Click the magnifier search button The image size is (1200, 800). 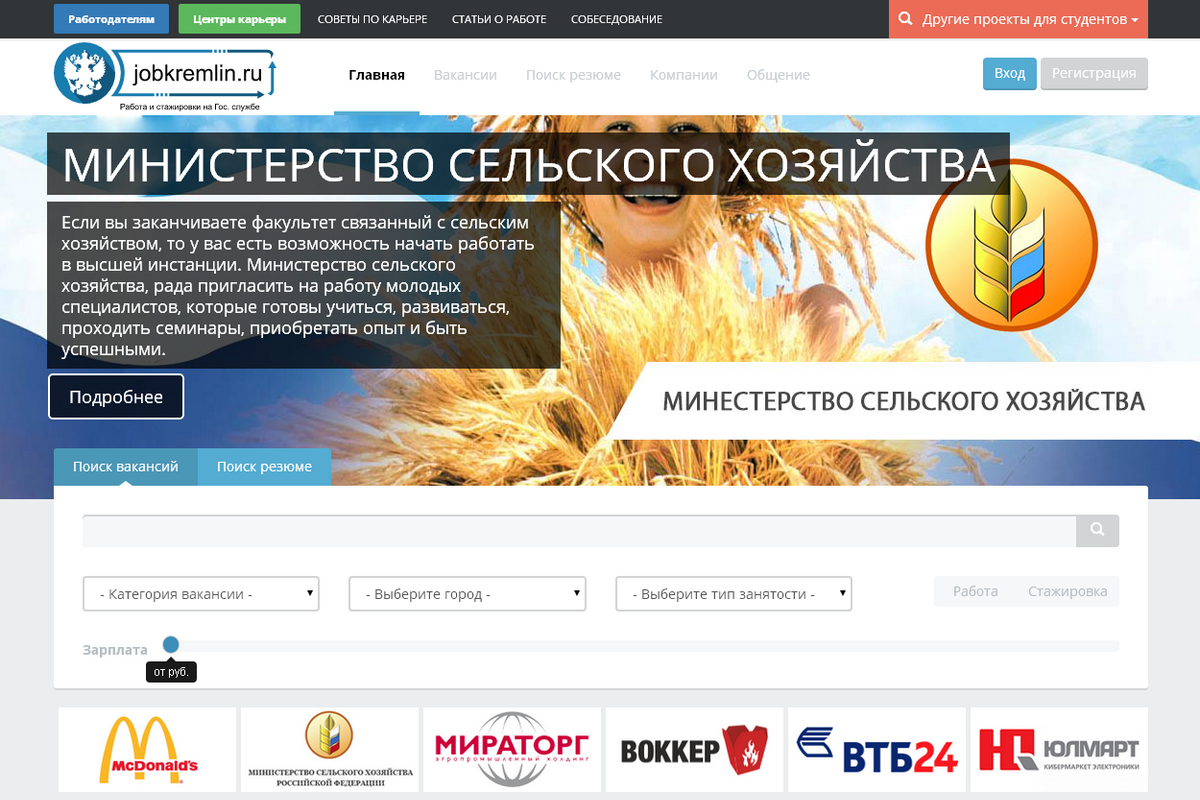click(1097, 530)
